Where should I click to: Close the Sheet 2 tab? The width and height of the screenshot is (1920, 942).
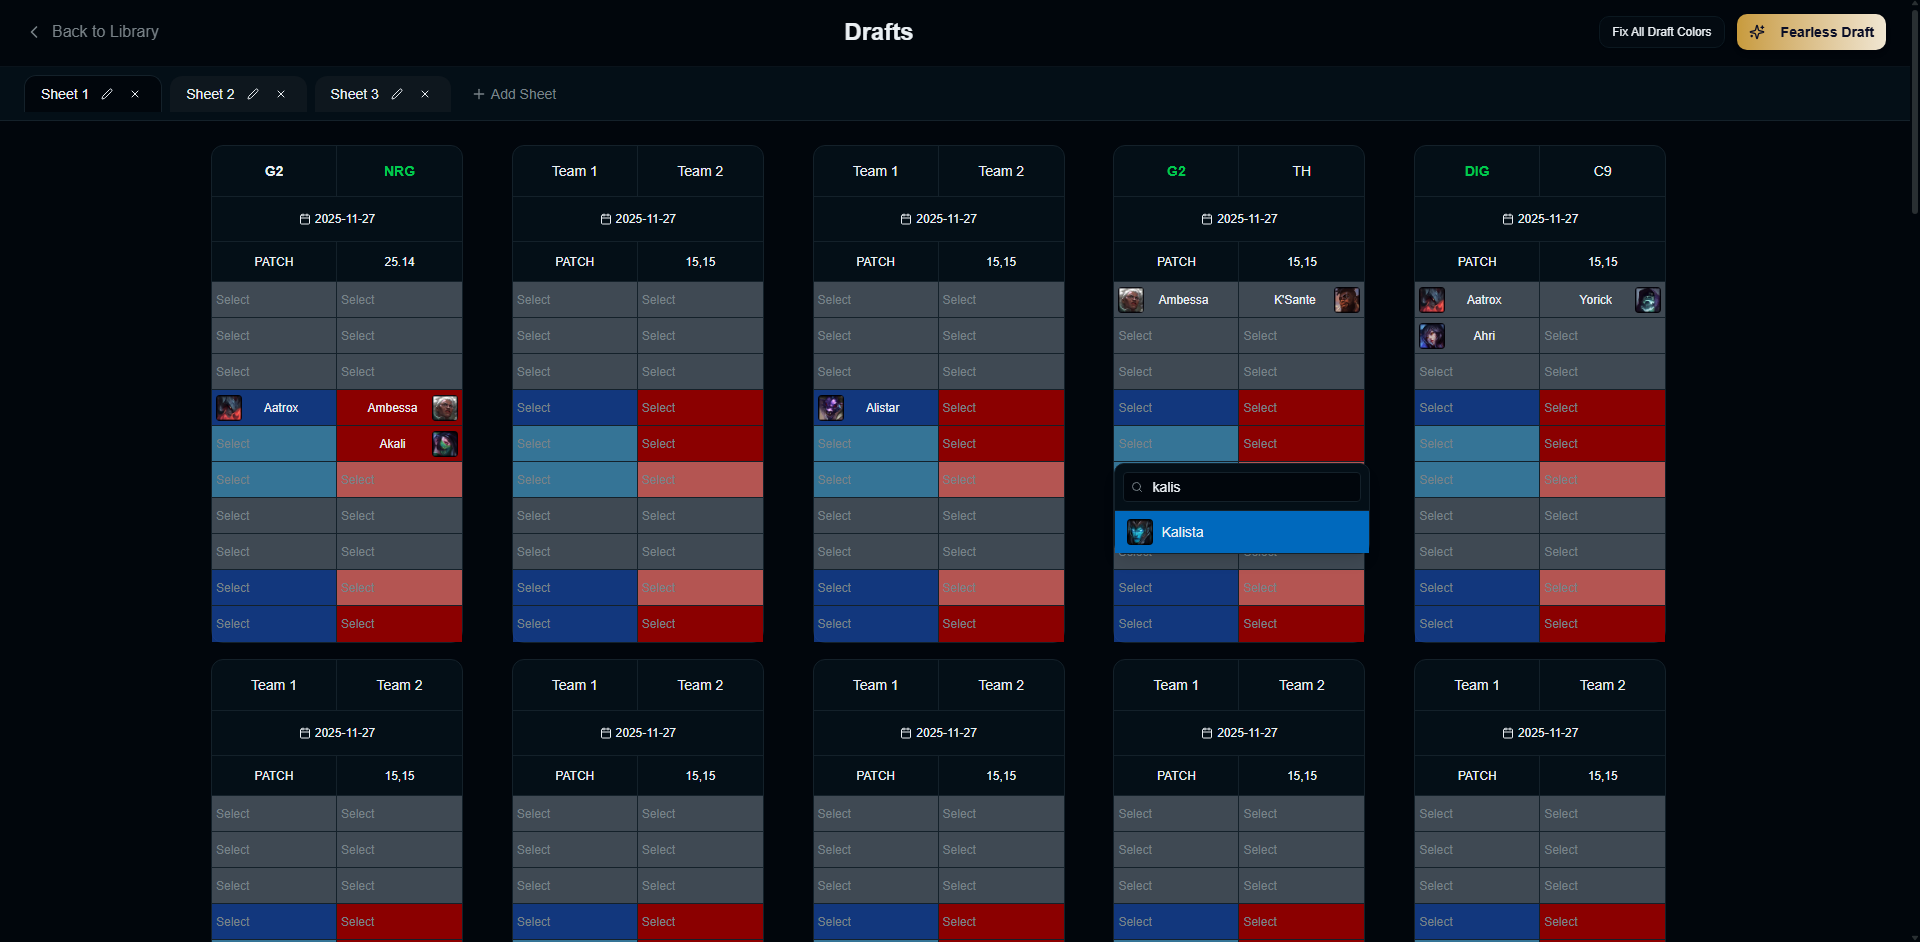(x=281, y=93)
